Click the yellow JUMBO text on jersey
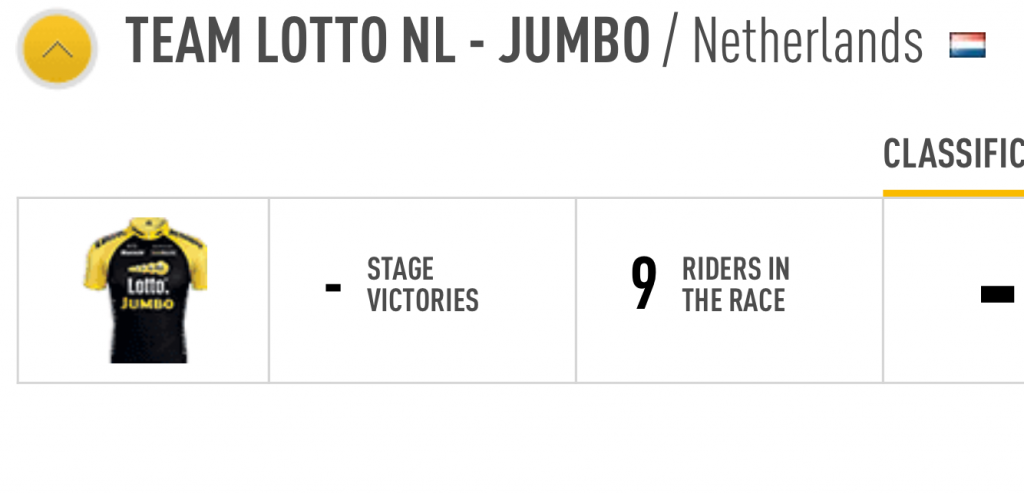This screenshot has height=494, width=1024. 147,304
